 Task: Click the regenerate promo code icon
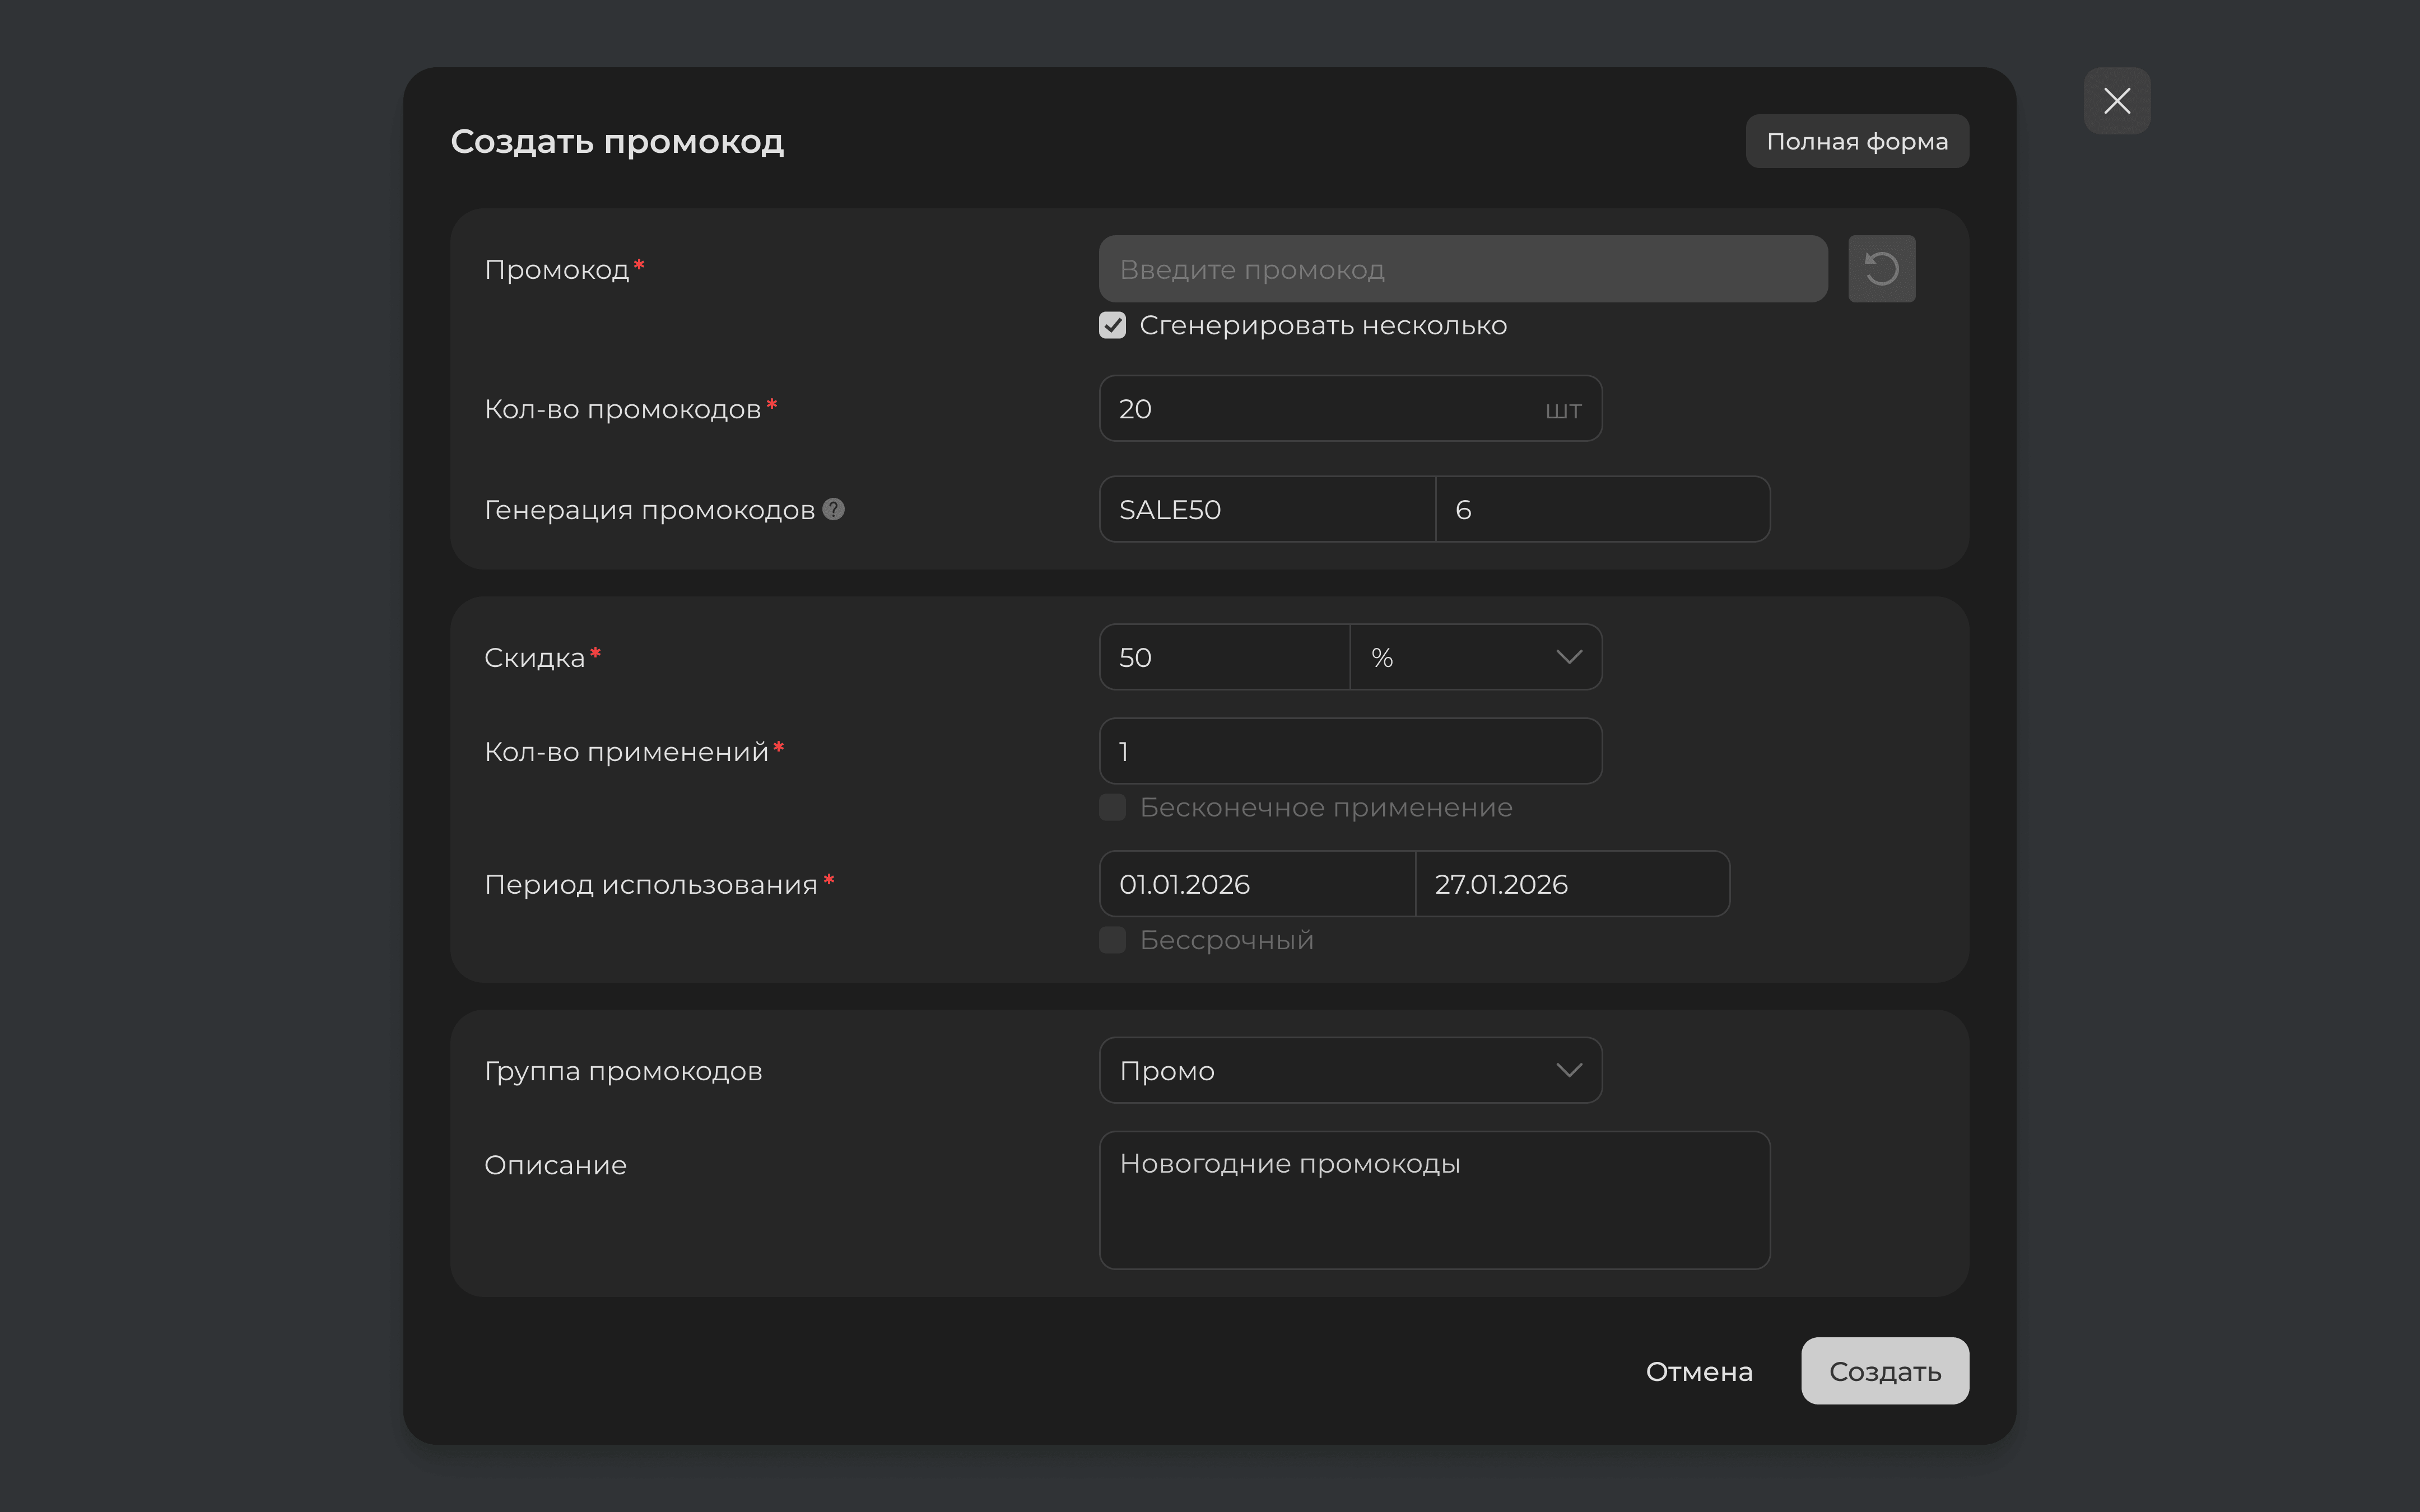pos(1881,269)
